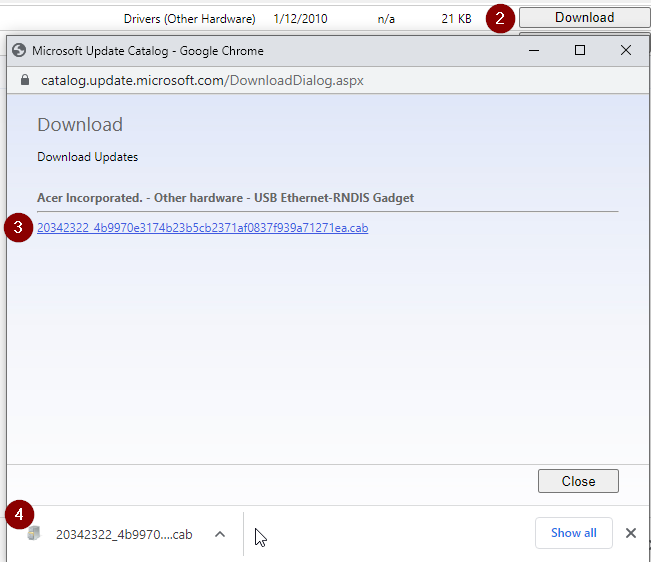This screenshot has height=562, width=651.
Task: Click the Download button in the catalog row
Action: [x=584, y=17]
